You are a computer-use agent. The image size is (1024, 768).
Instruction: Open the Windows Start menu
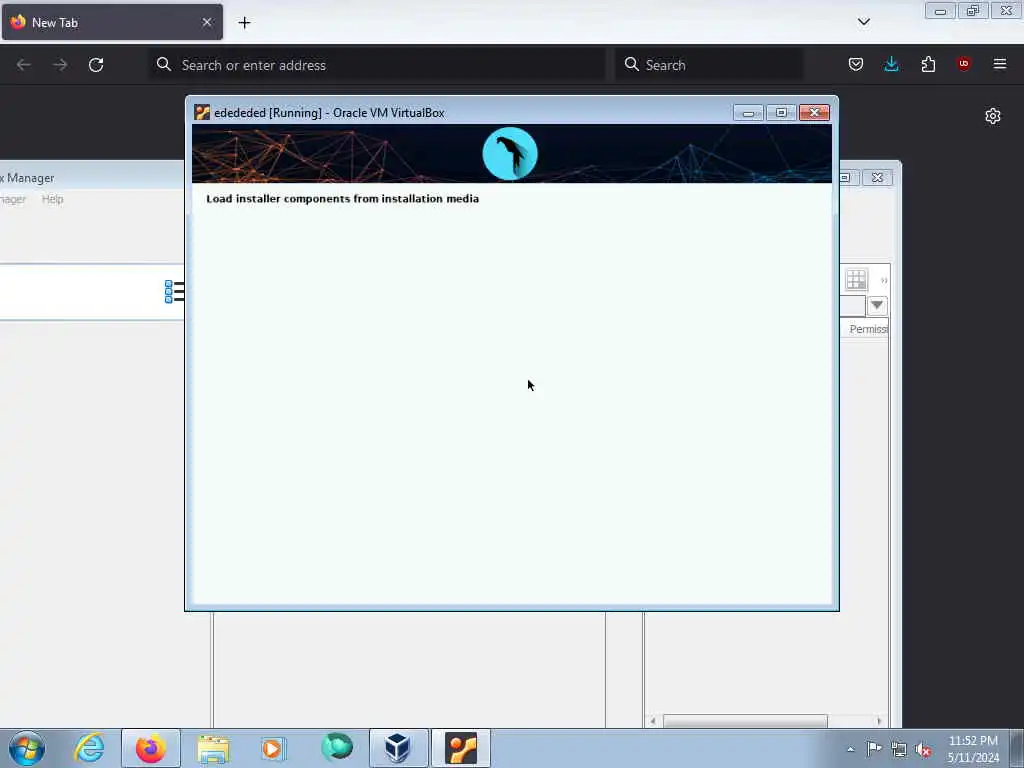click(x=27, y=748)
